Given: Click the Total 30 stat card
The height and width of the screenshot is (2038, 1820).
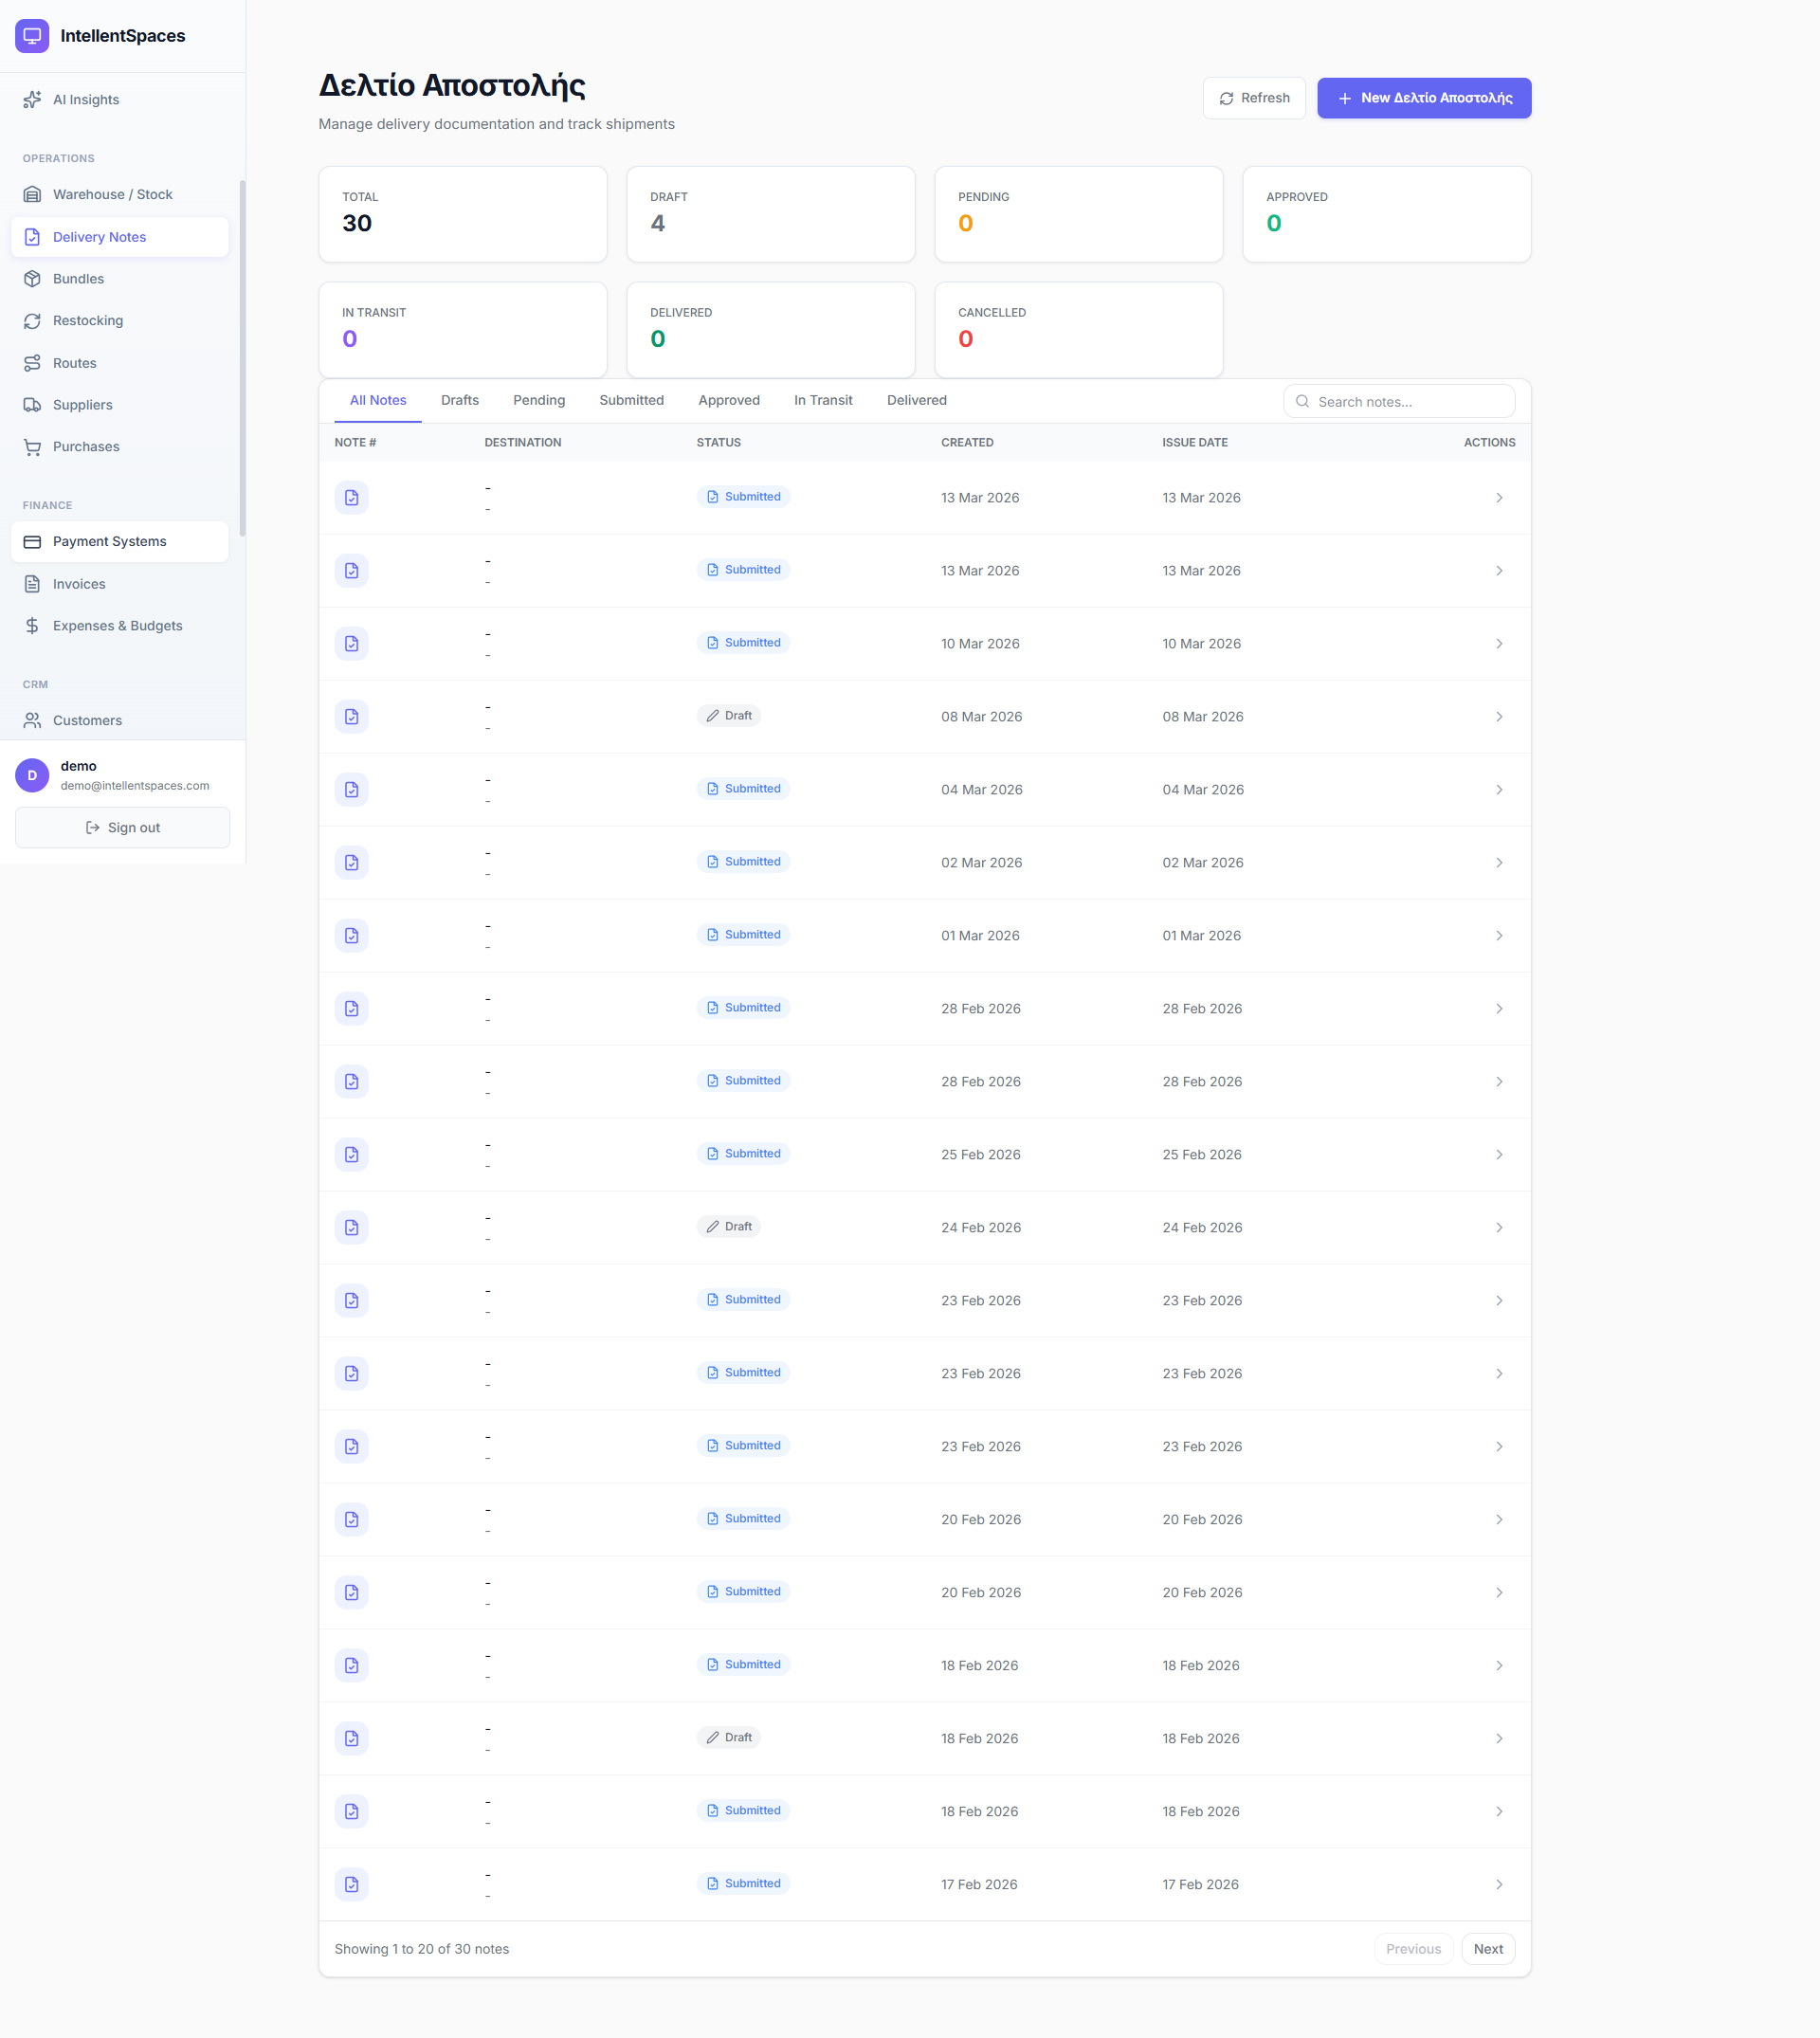Looking at the screenshot, I should (x=463, y=214).
